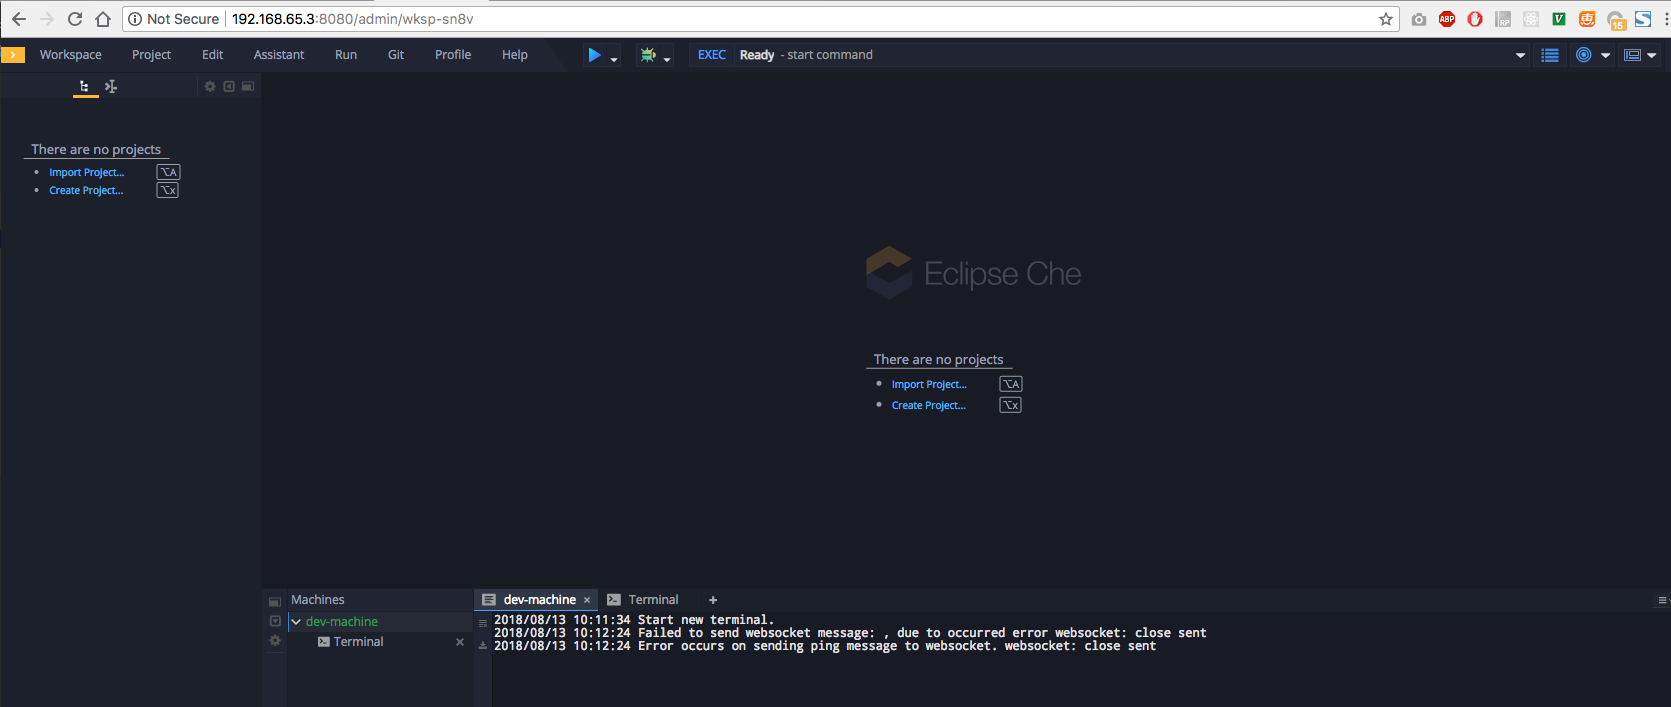Screen dimensions: 1671x707
Task: Open the Workspace menu
Action: 71,55
